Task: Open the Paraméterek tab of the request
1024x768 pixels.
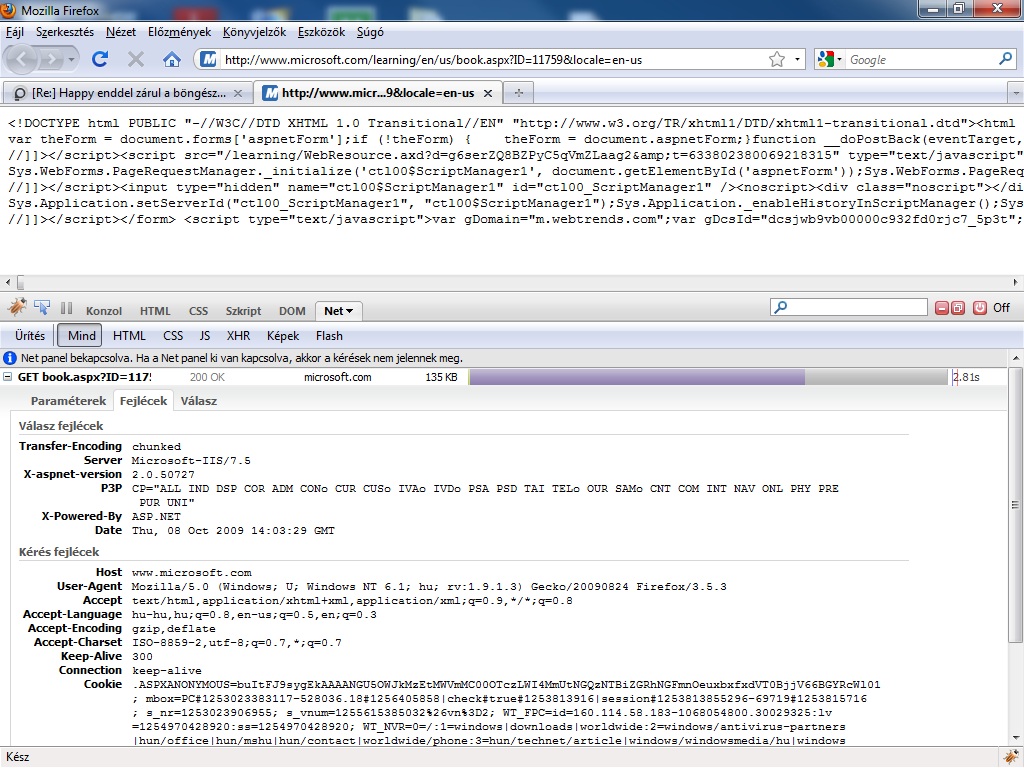Action: [68, 401]
